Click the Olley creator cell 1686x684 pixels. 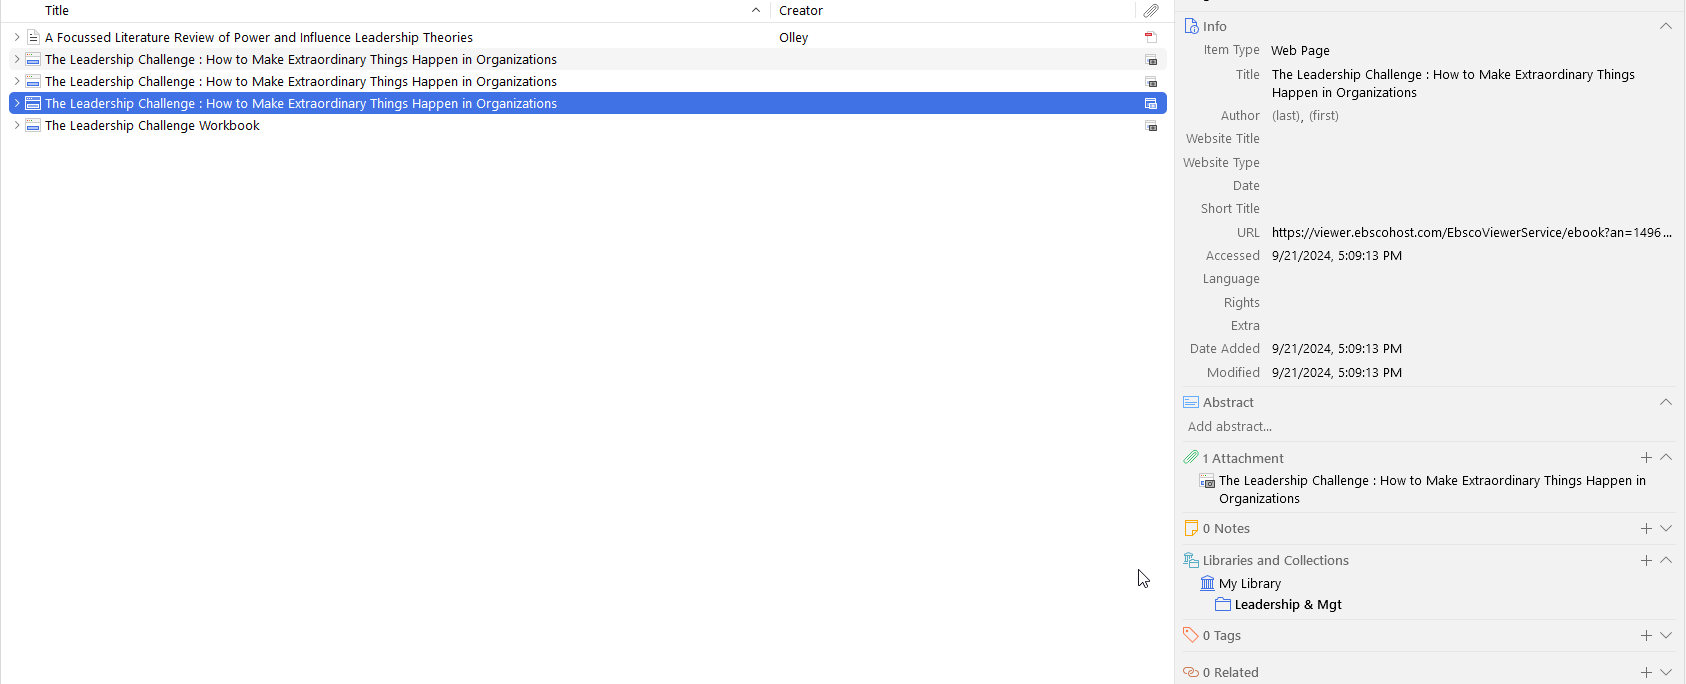point(794,37)
